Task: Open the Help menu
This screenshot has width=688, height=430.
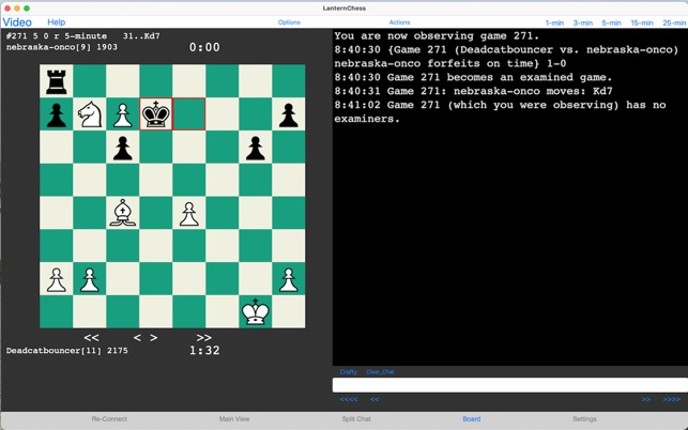Action: click(x=56, y=22)
